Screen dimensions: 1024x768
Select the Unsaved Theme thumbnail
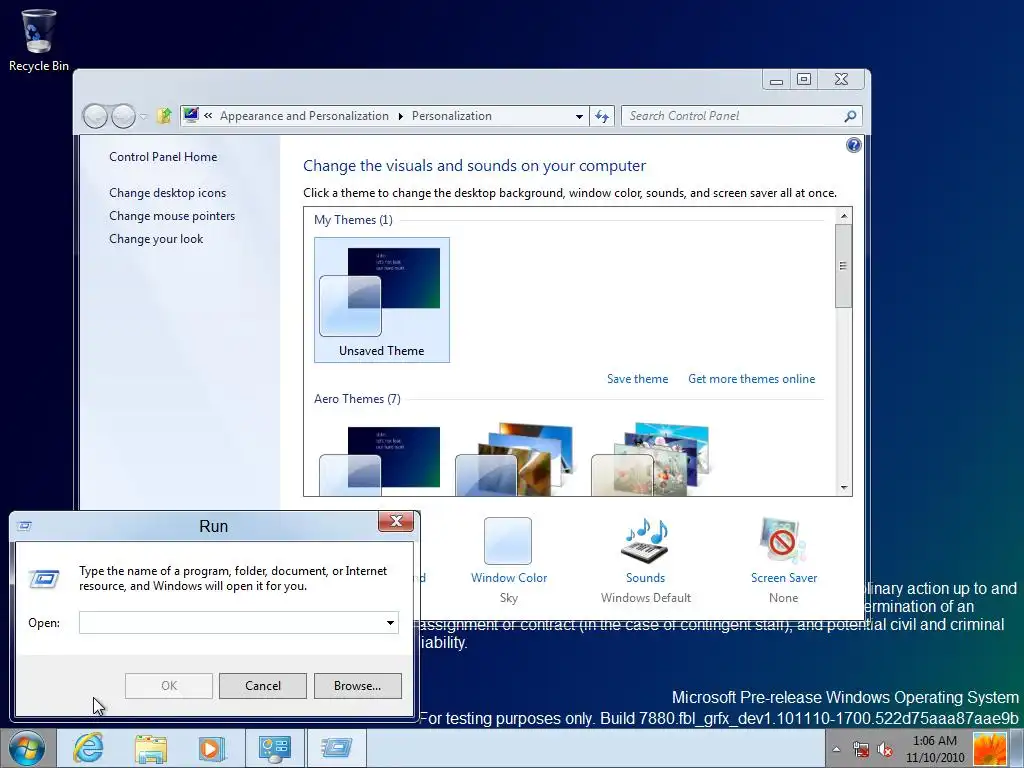(381, 300)
